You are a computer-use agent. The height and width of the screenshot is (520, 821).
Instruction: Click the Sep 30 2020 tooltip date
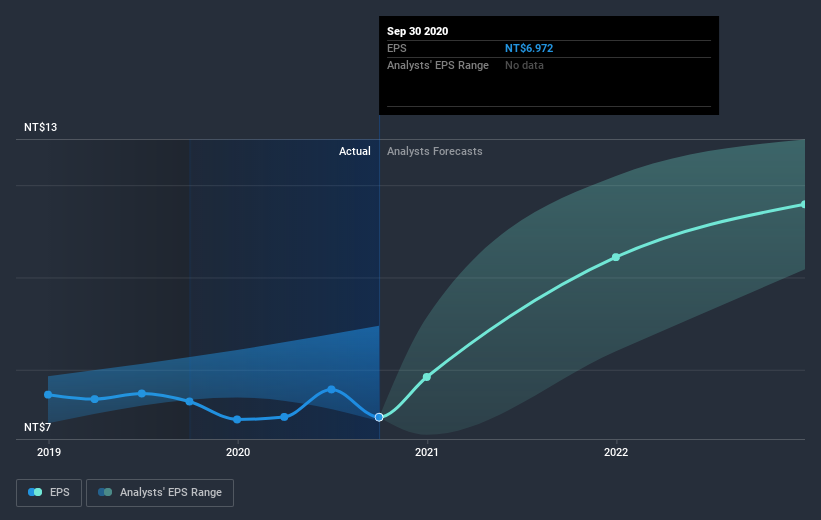point(417,31)
